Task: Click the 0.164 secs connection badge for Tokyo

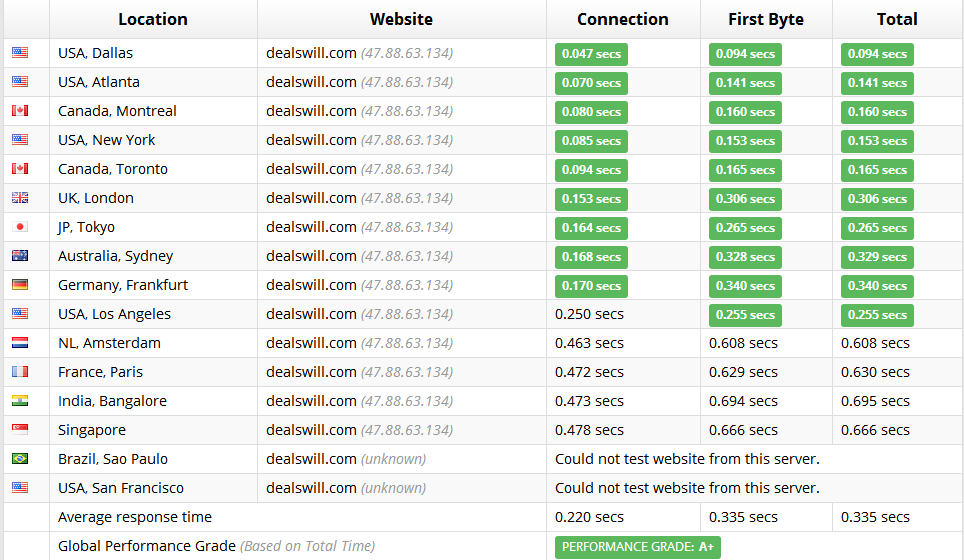Action: click(591, 228)
